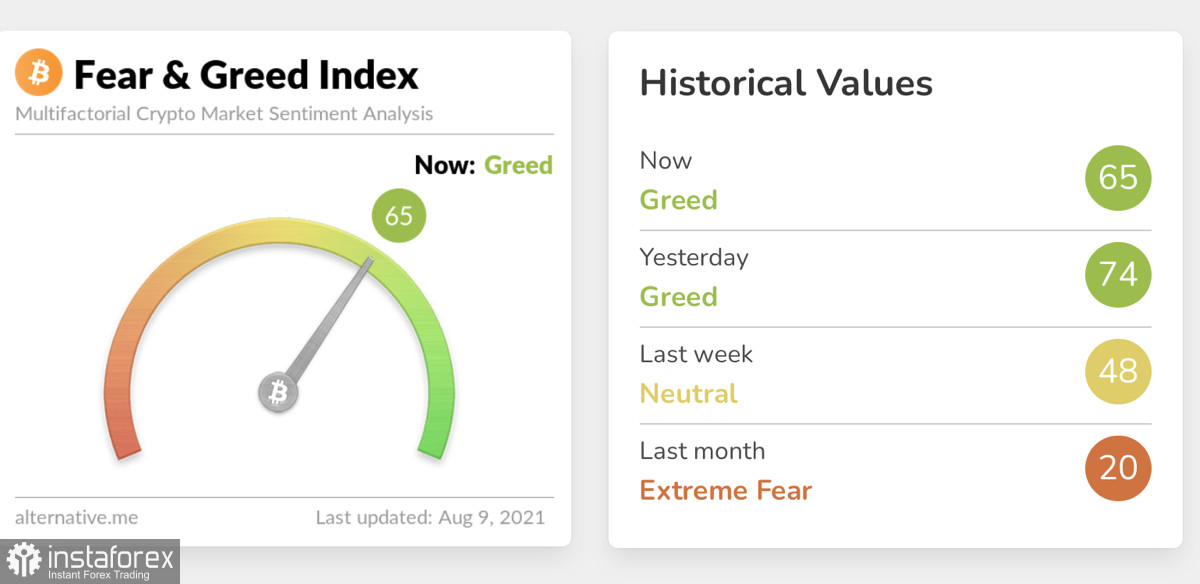The height and width of the screenshot is (584, 1200).
Task: Click the orange Bitcoin logo icon
Action: pyautogui.click(x=39, y=73)
